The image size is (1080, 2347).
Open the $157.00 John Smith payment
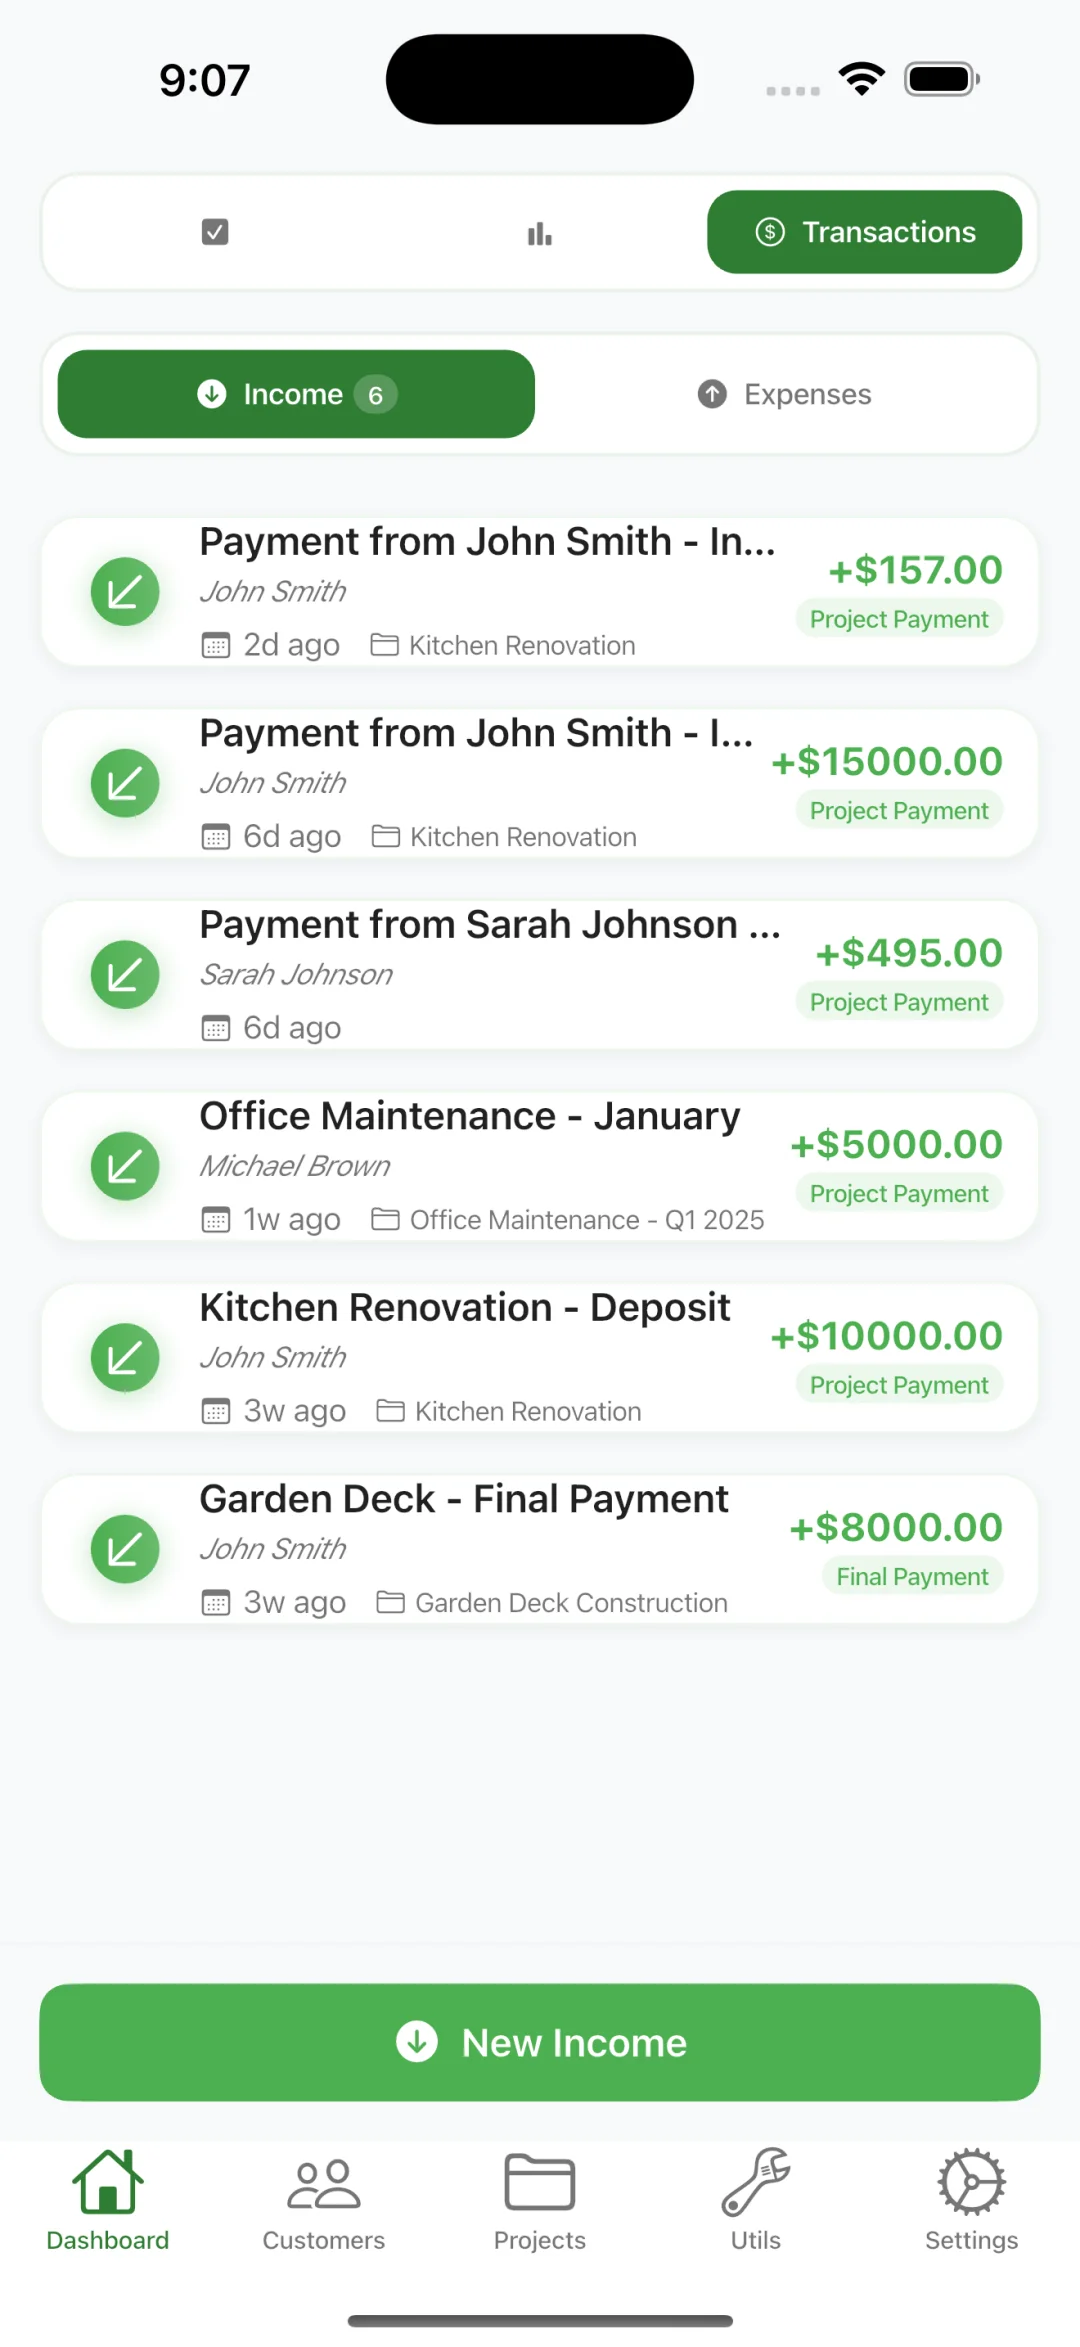[x=540, y=592]
